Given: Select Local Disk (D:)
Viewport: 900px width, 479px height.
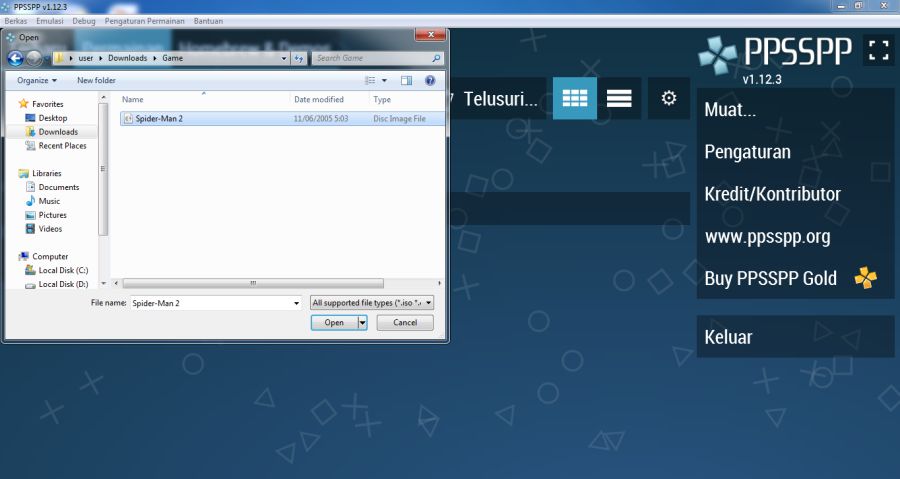Looking at the screenshot, I should pyautogui.click(x=63, y=284).
